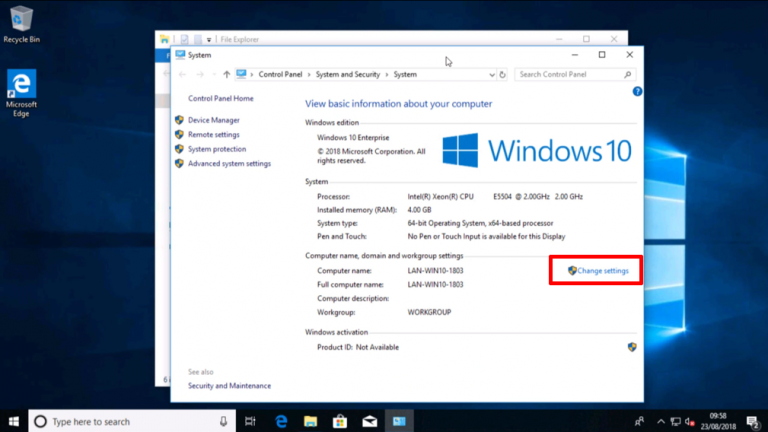Click the File Explorer quick access dropdown arrow
This screenshot has width=768, height=432.
[209, 39]
